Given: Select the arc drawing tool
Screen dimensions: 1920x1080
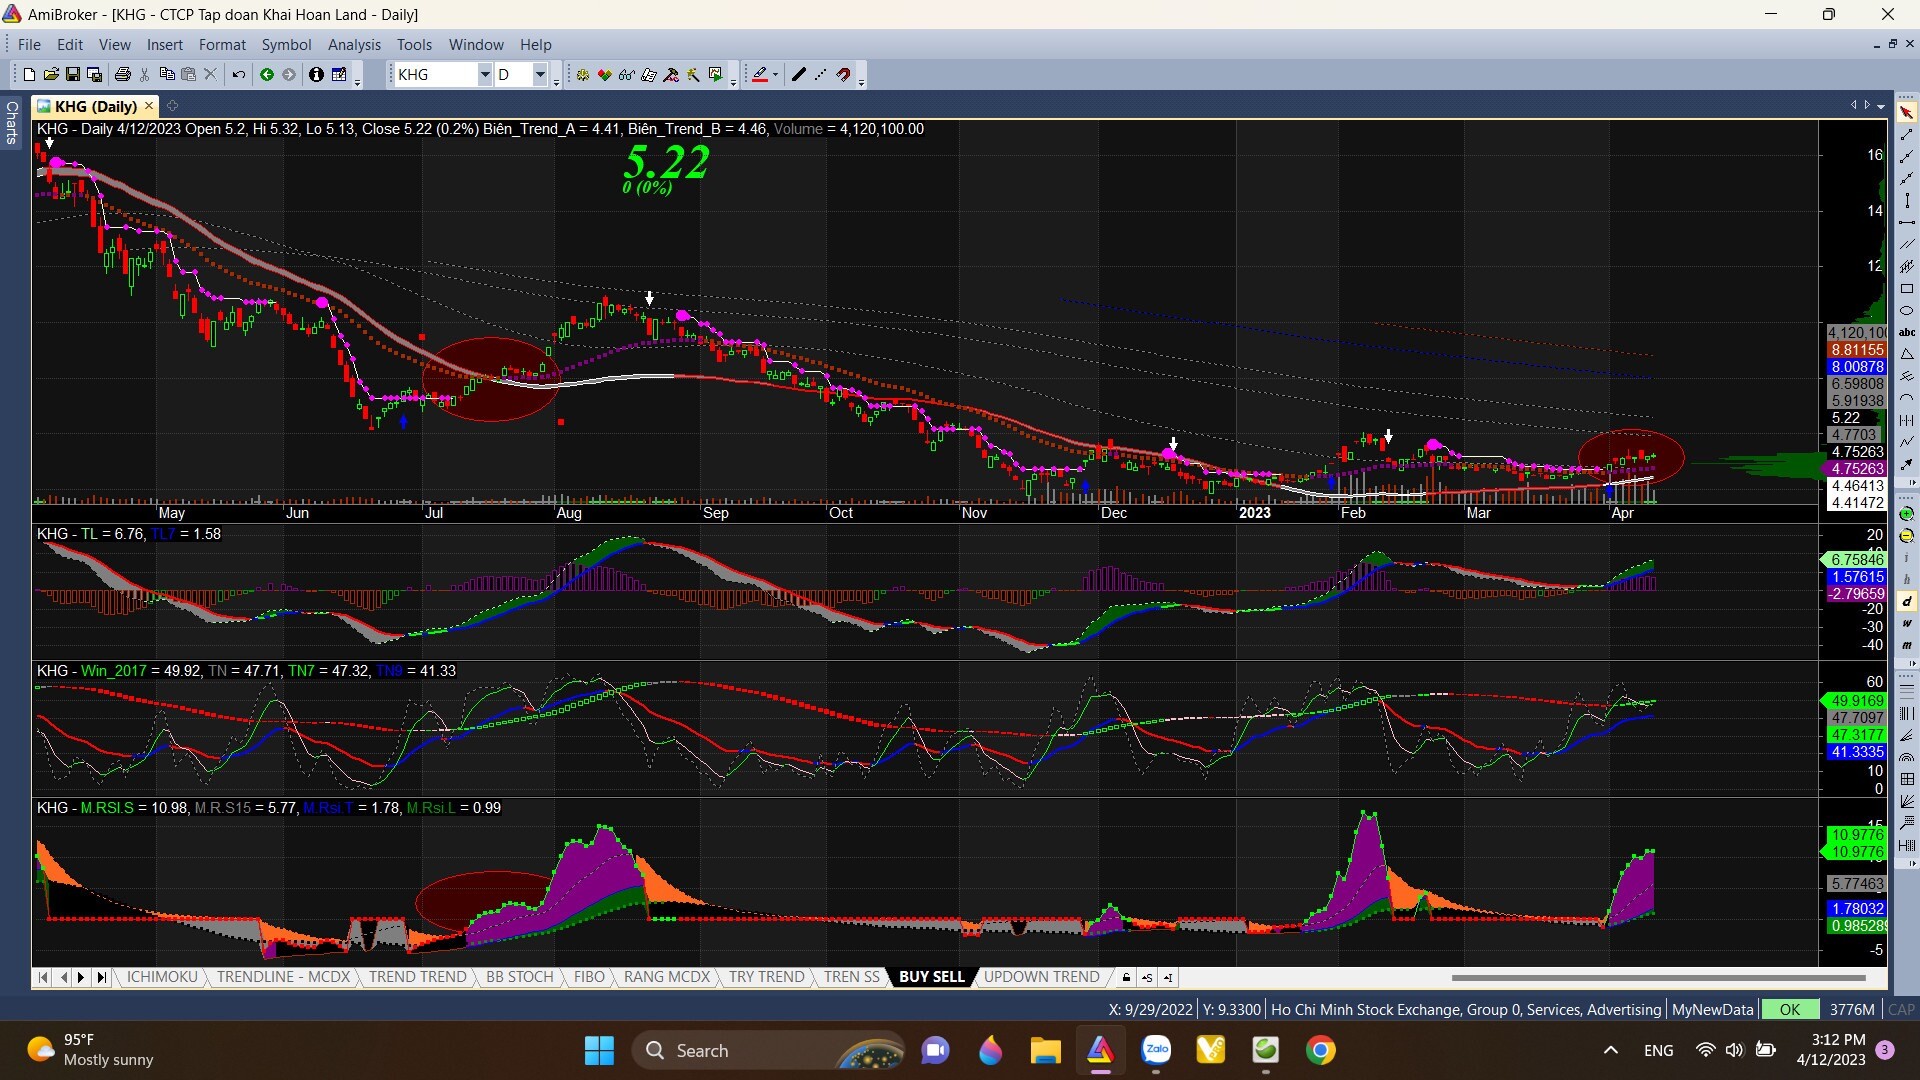Looking at the screenshot, I should [x=1906, y=397].
